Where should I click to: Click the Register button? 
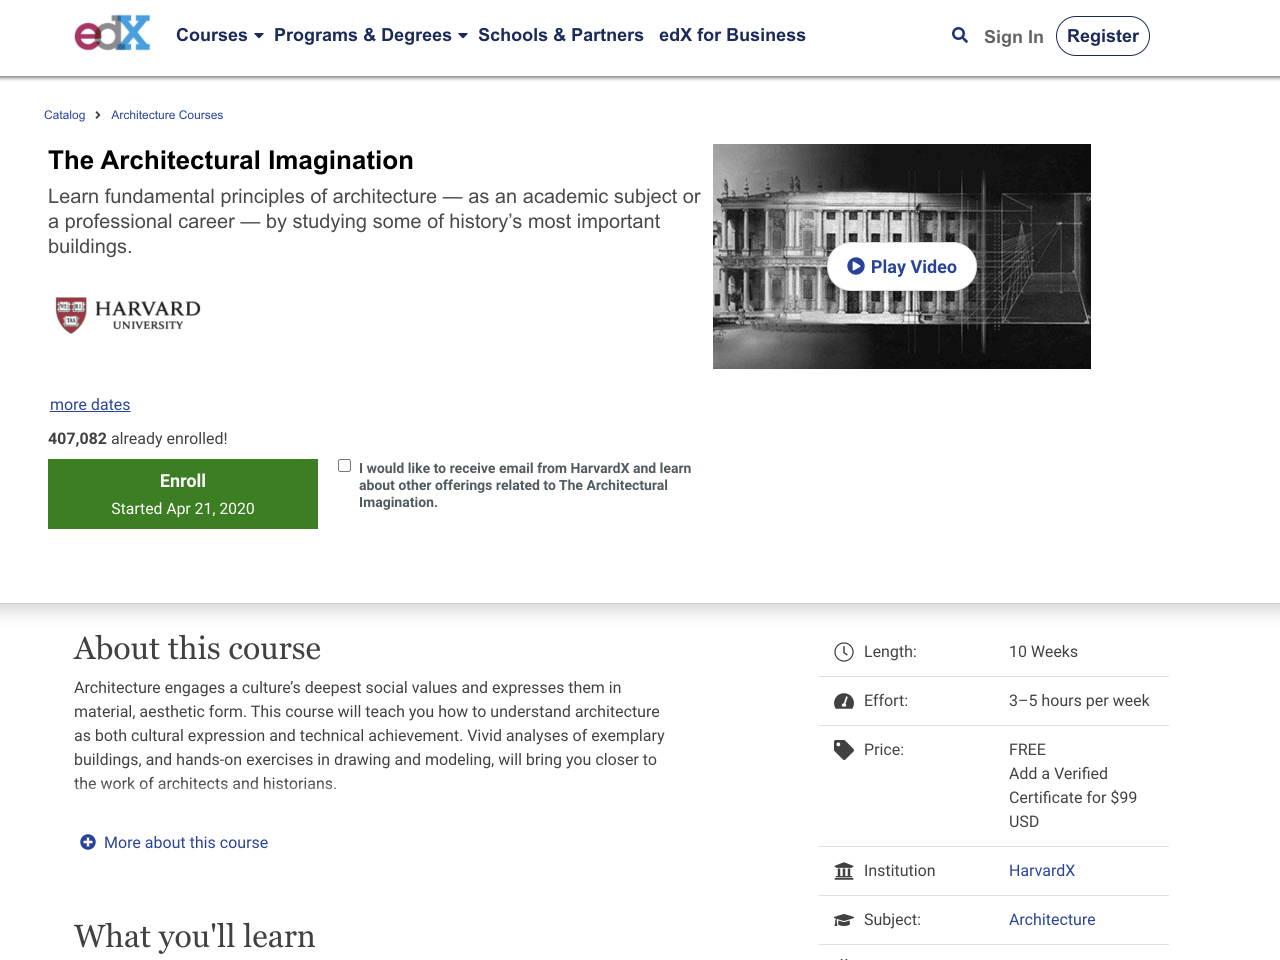1103,36
